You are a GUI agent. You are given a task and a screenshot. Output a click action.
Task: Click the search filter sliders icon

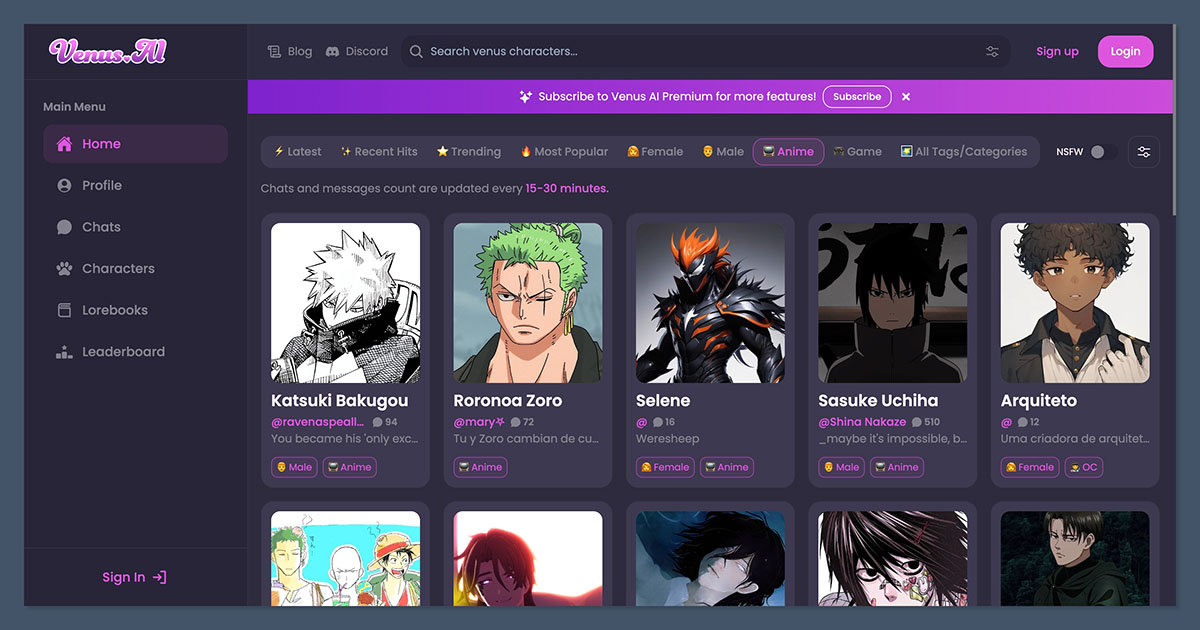point(992,52)
